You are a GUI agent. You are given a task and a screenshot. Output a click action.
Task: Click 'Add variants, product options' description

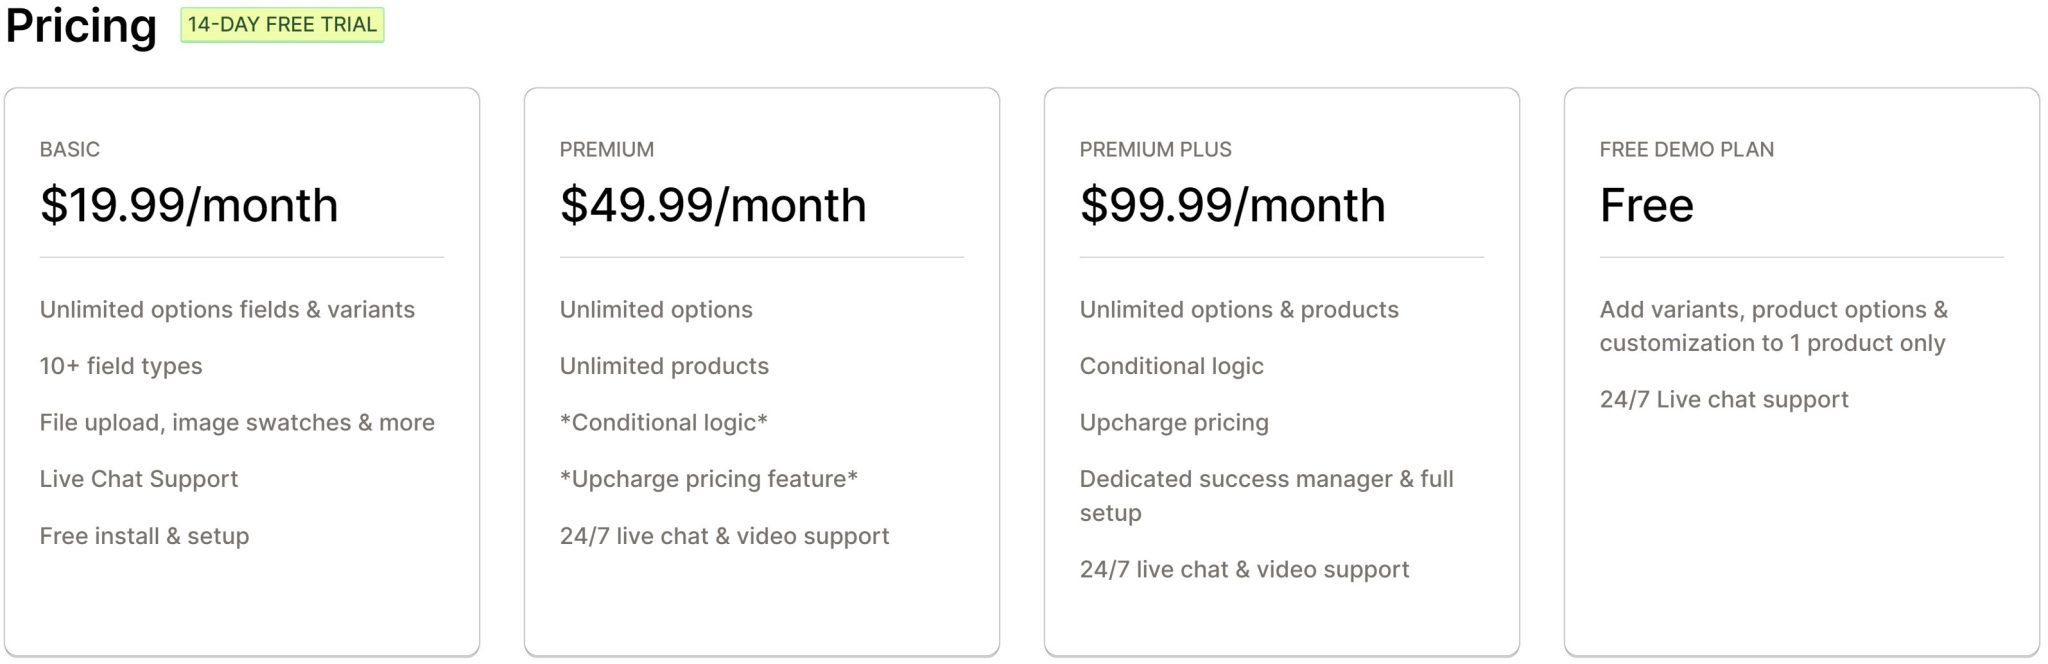coord(1774,326)
